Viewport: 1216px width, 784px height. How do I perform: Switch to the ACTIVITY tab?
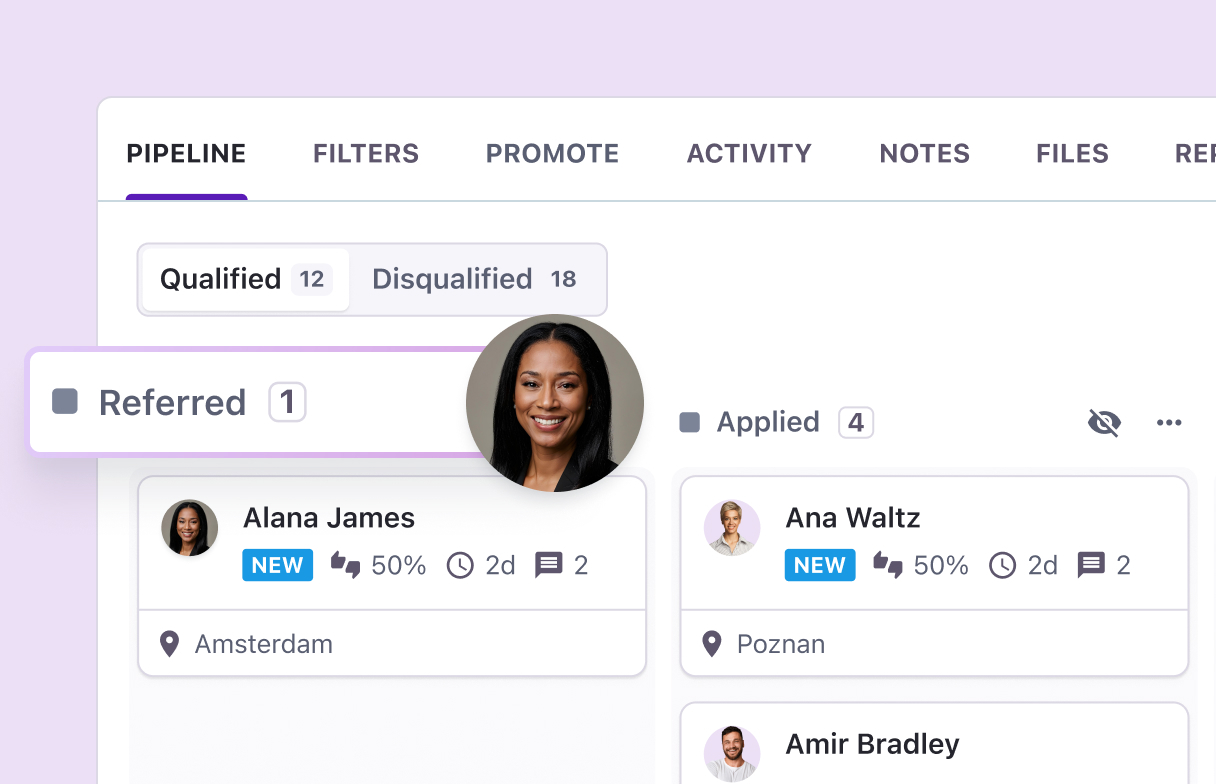click(x=749, y=153)
